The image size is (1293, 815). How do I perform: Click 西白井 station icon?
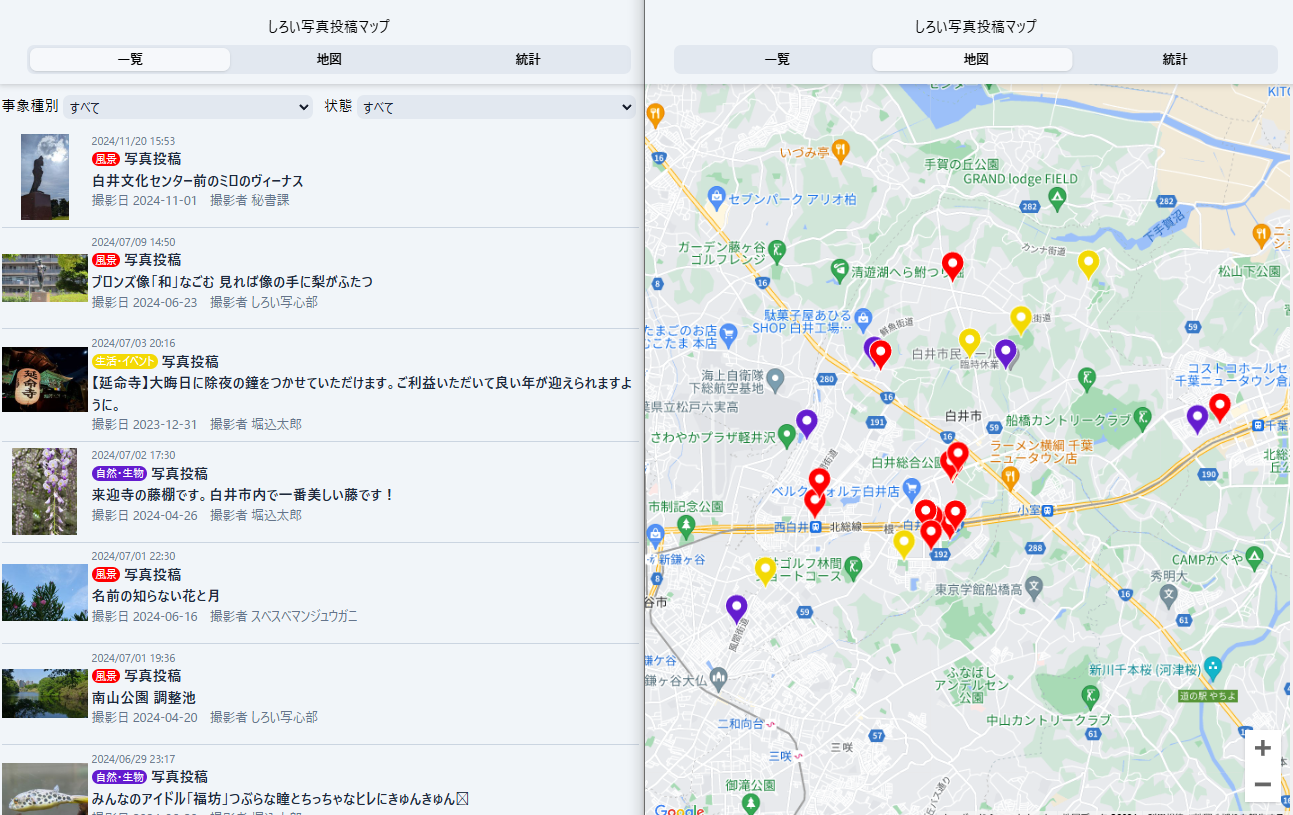click(x=817, y=527)
